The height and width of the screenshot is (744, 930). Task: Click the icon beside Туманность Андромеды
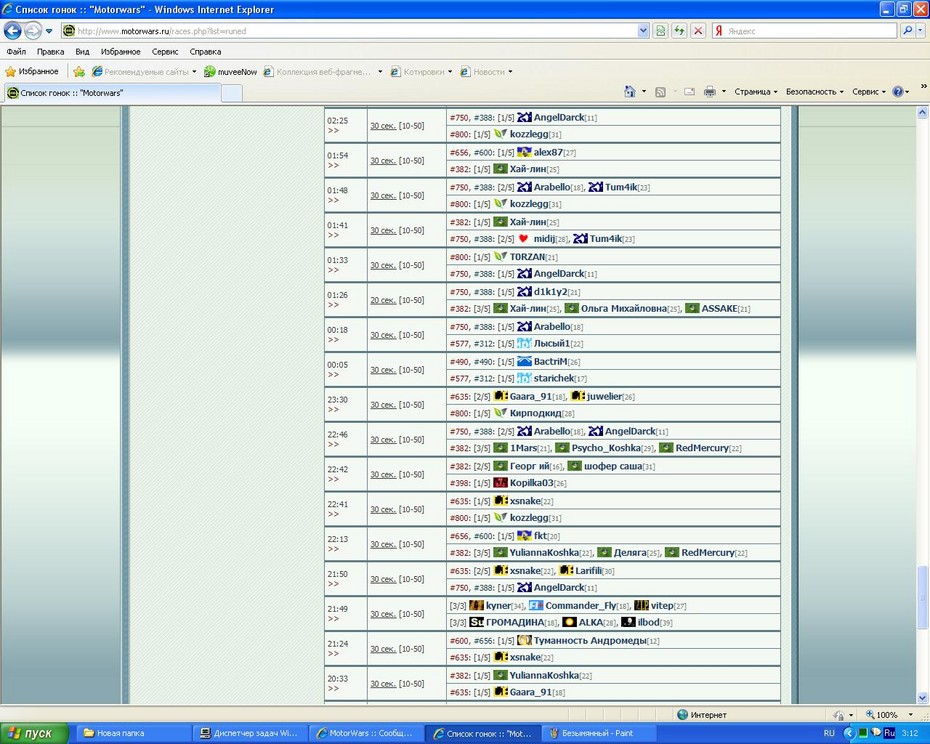coord(524,640)
